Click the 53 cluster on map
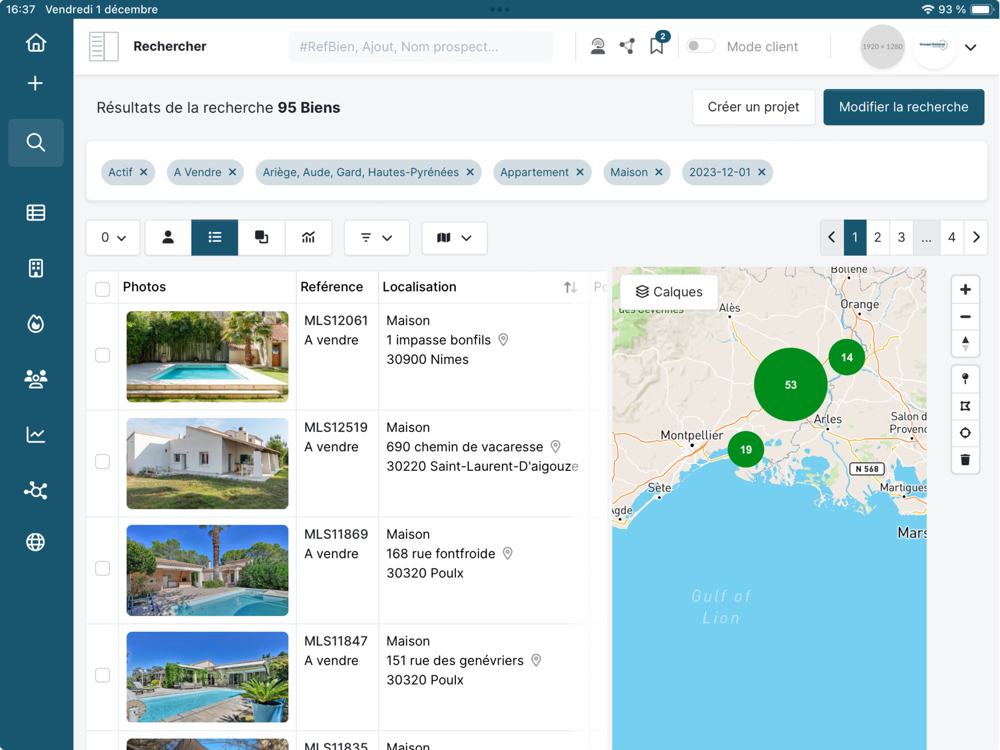Screen dimensions: 1000x750 (x=791, y=385)
